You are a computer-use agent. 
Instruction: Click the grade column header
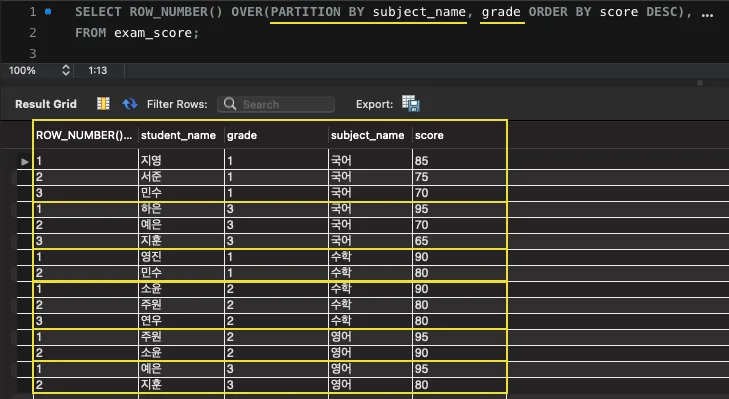click(x=276, y=135)
